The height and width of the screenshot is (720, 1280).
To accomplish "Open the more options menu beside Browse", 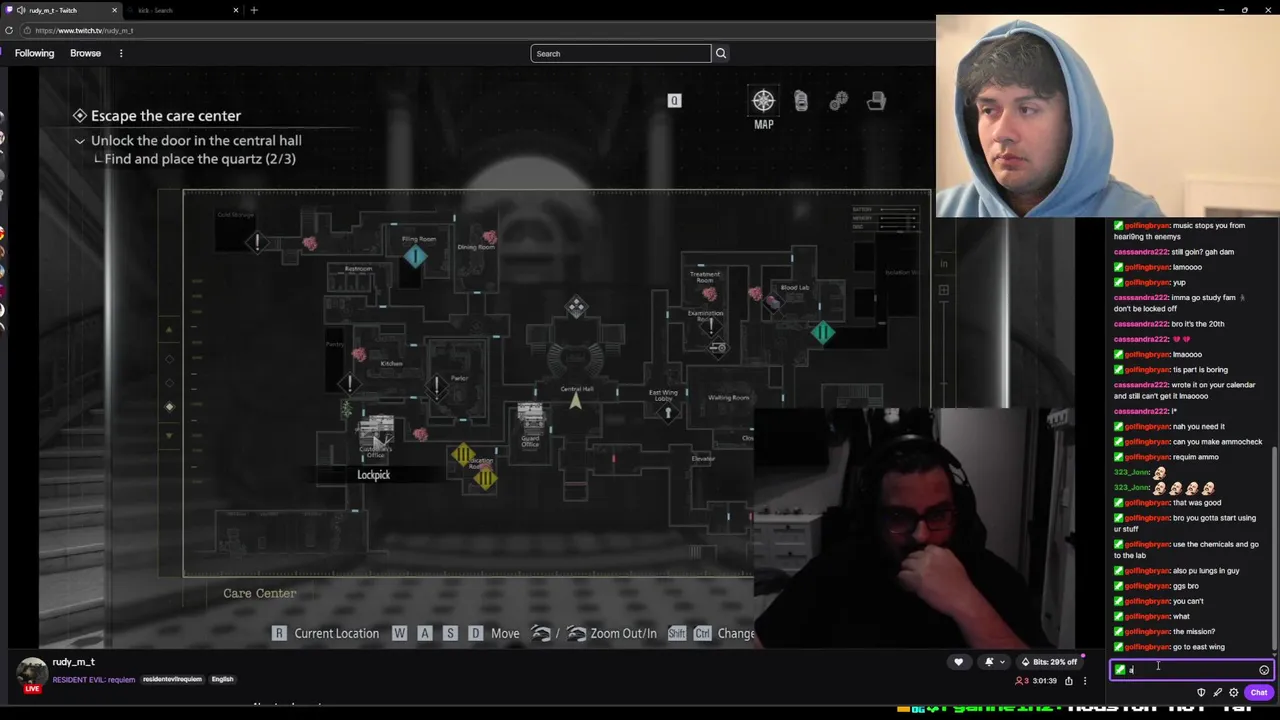I will click(121, 53).
